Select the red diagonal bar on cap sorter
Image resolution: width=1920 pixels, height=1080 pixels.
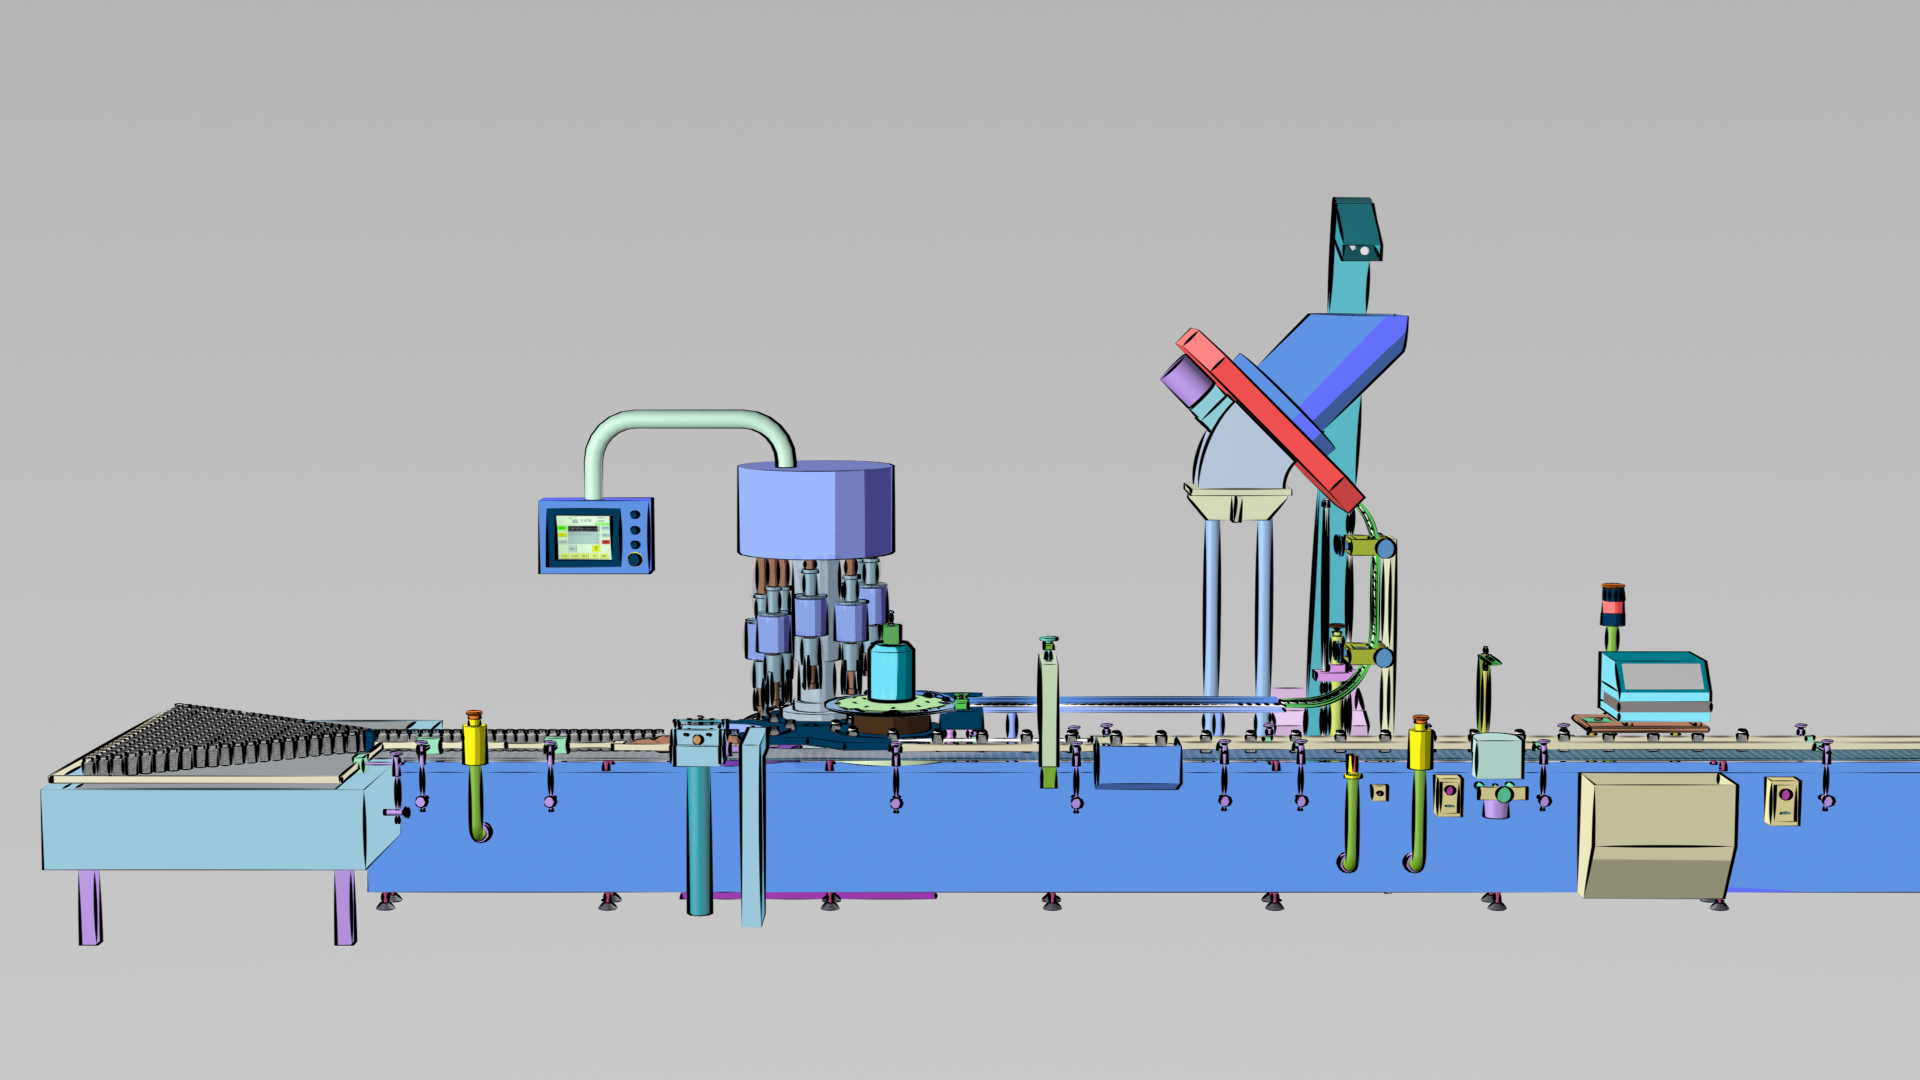pos(1268,418)
